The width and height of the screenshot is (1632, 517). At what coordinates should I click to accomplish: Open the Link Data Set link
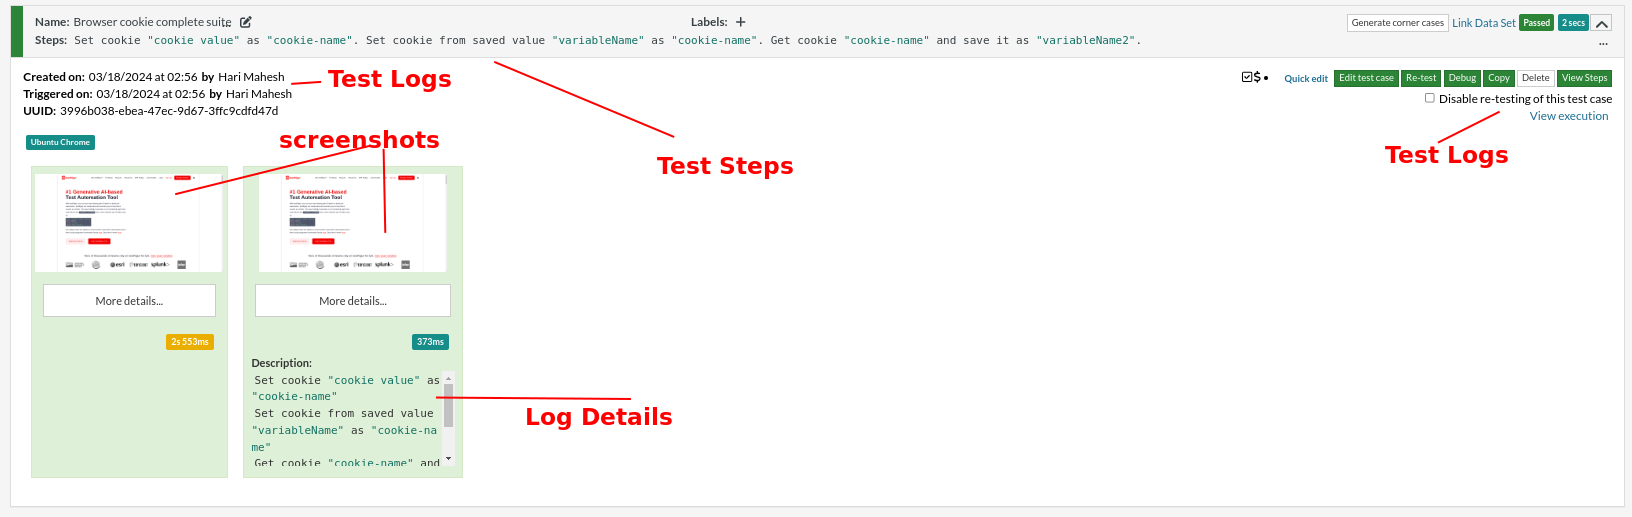click(x=1483, y=23)
